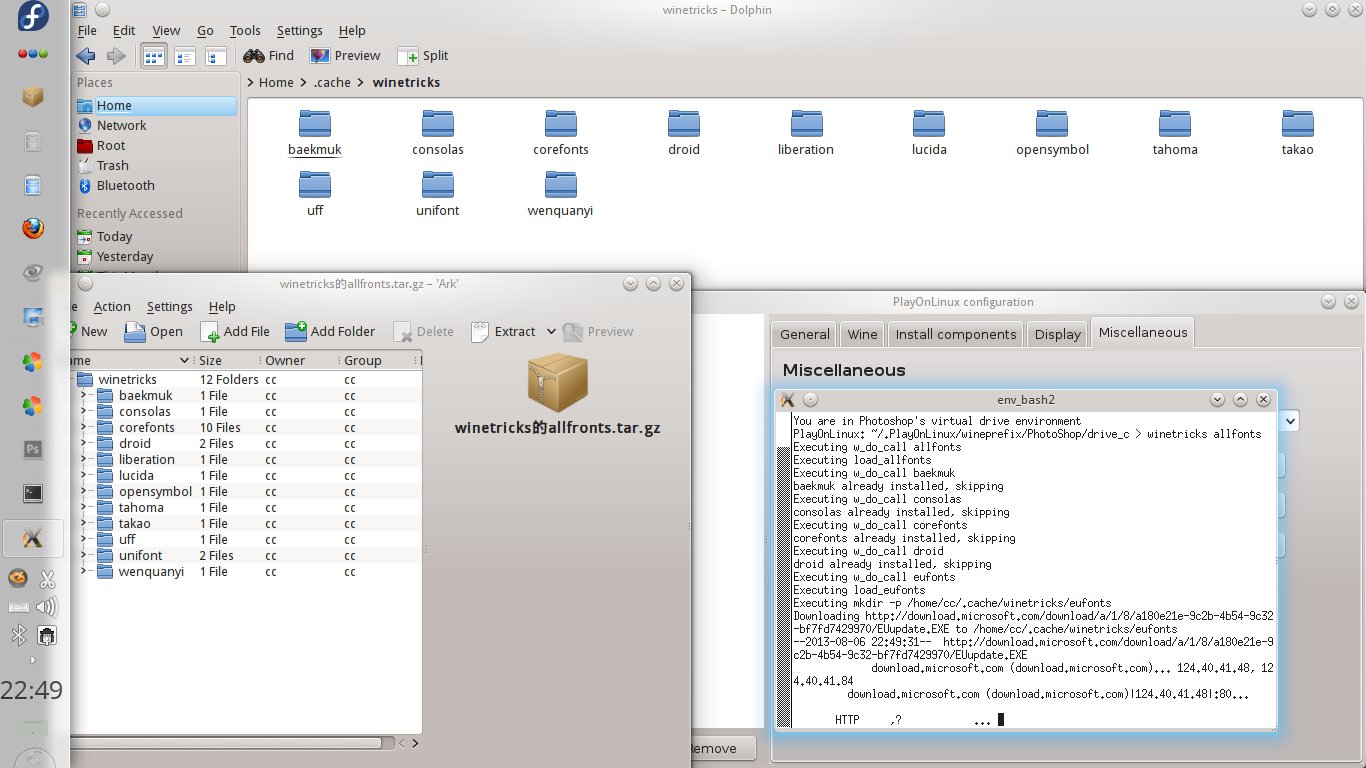The image size is (1366, 768).
Task: Click the network management tray icon
Action: tap(46, 635)
